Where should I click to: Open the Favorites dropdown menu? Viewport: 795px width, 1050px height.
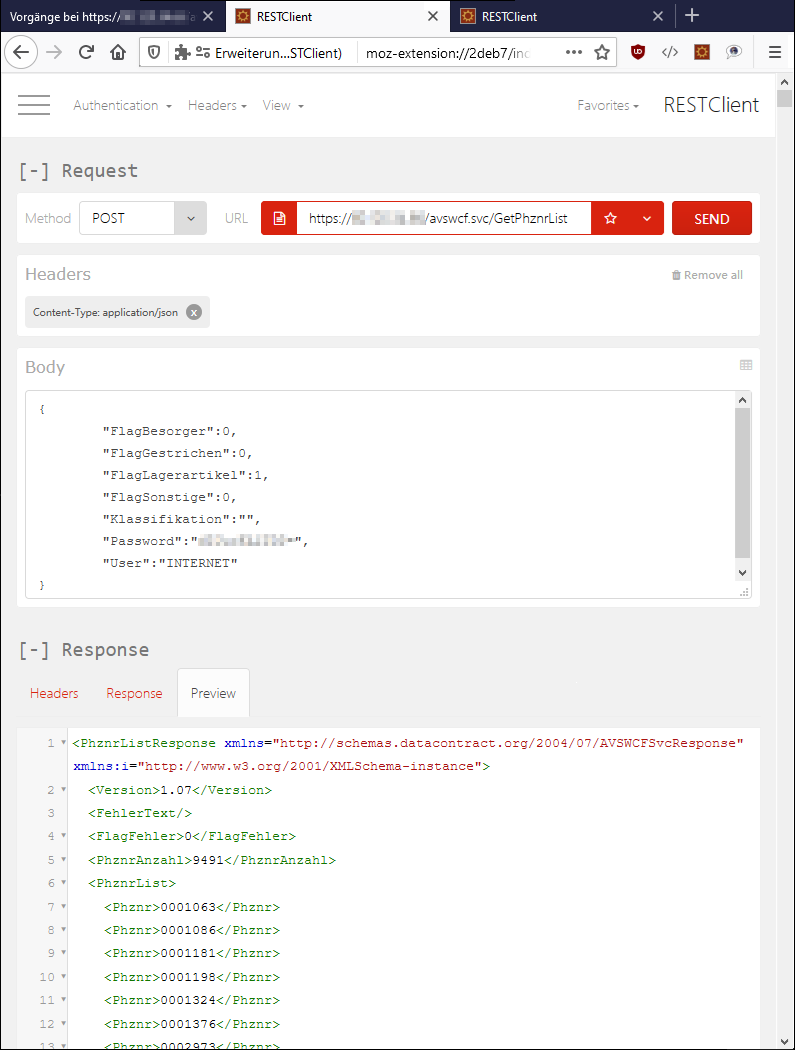pyautogui.click(x=608, y=105)
